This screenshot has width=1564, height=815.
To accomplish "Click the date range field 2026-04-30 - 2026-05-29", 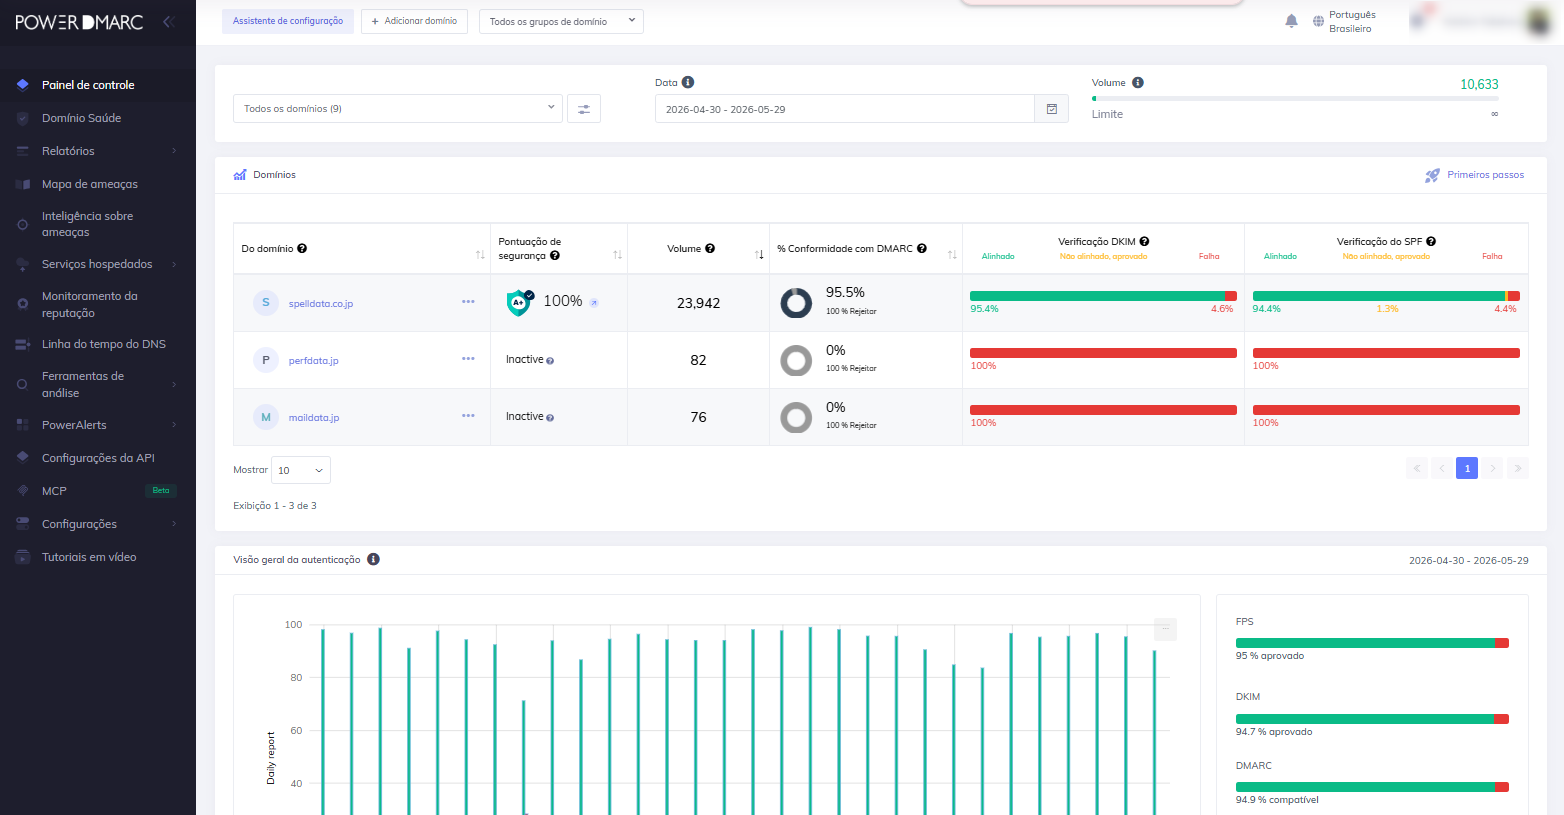I will pos(845,109).
